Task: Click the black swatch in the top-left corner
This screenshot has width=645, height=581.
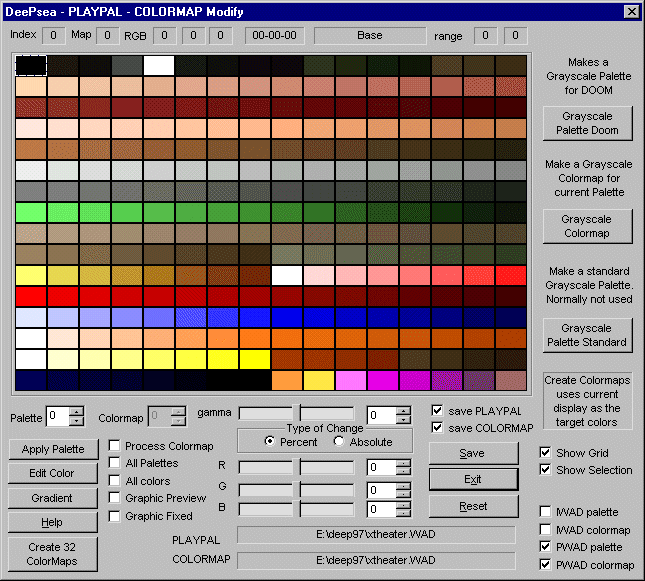Action: [31, 65]
